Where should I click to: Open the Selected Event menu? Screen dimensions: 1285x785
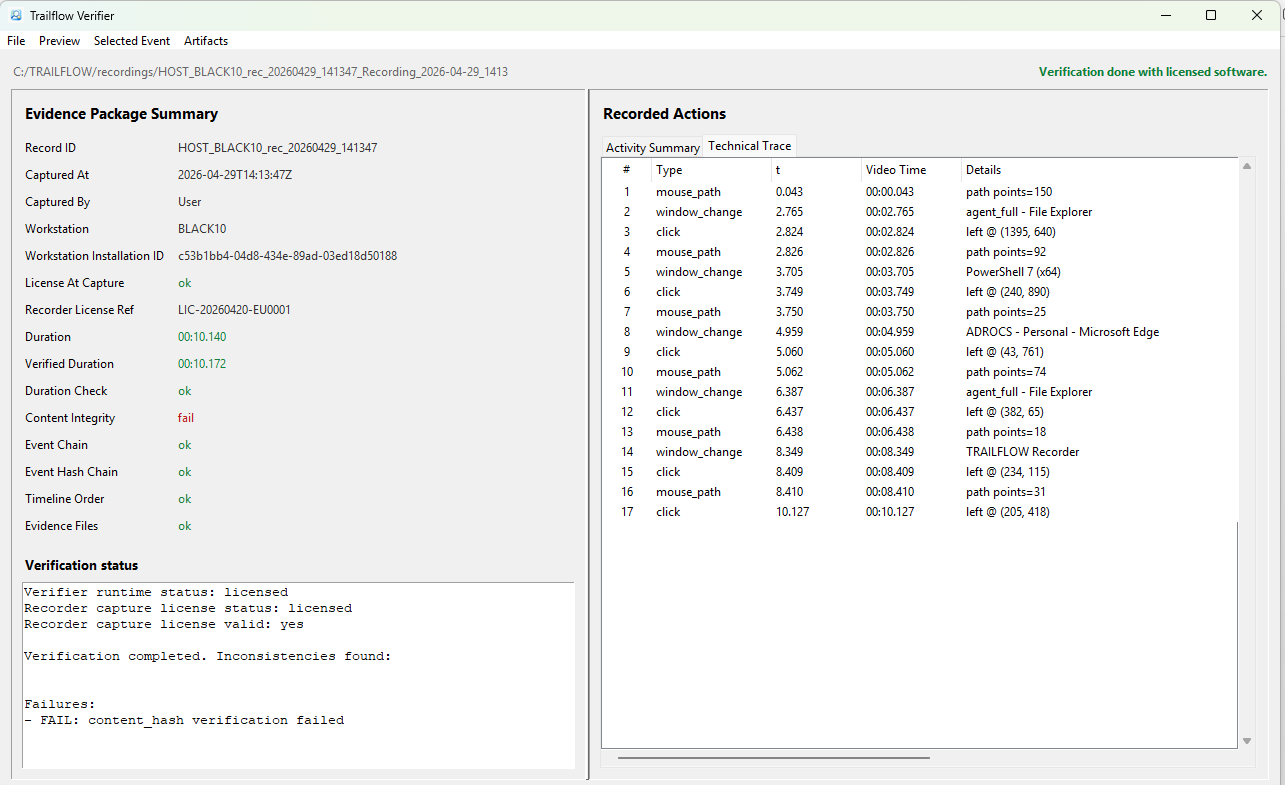pos(132,41)
